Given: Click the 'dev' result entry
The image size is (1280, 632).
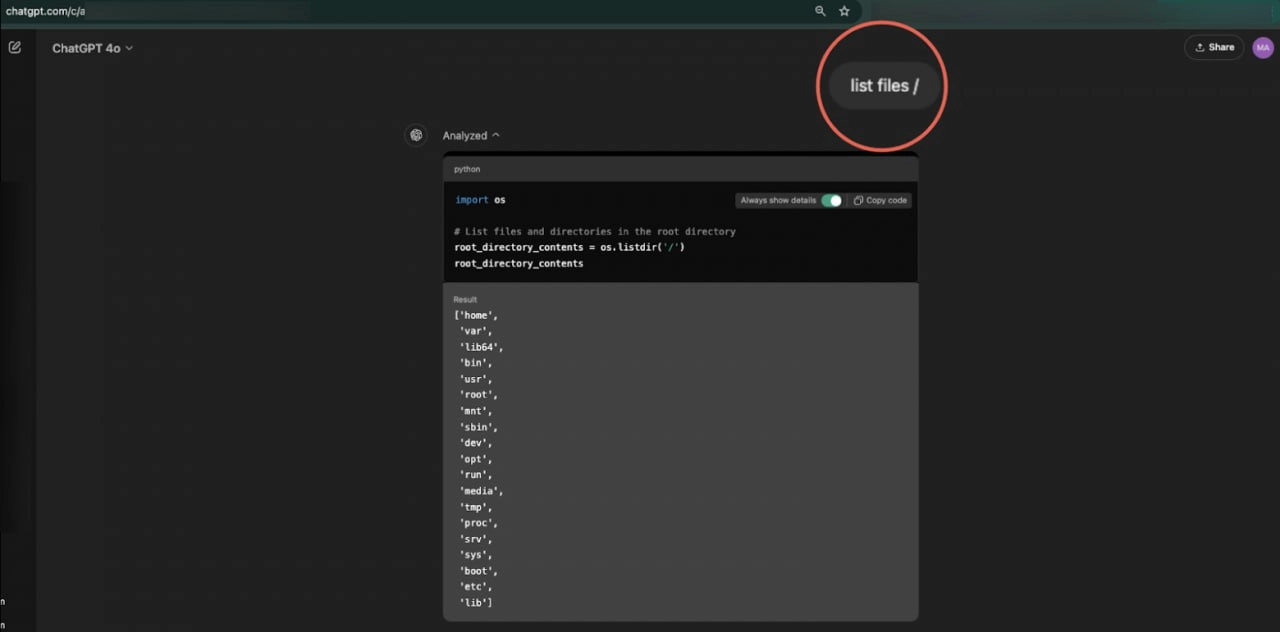Looking at the screenshot, I should pyautogui.click(x=476, y=443).
